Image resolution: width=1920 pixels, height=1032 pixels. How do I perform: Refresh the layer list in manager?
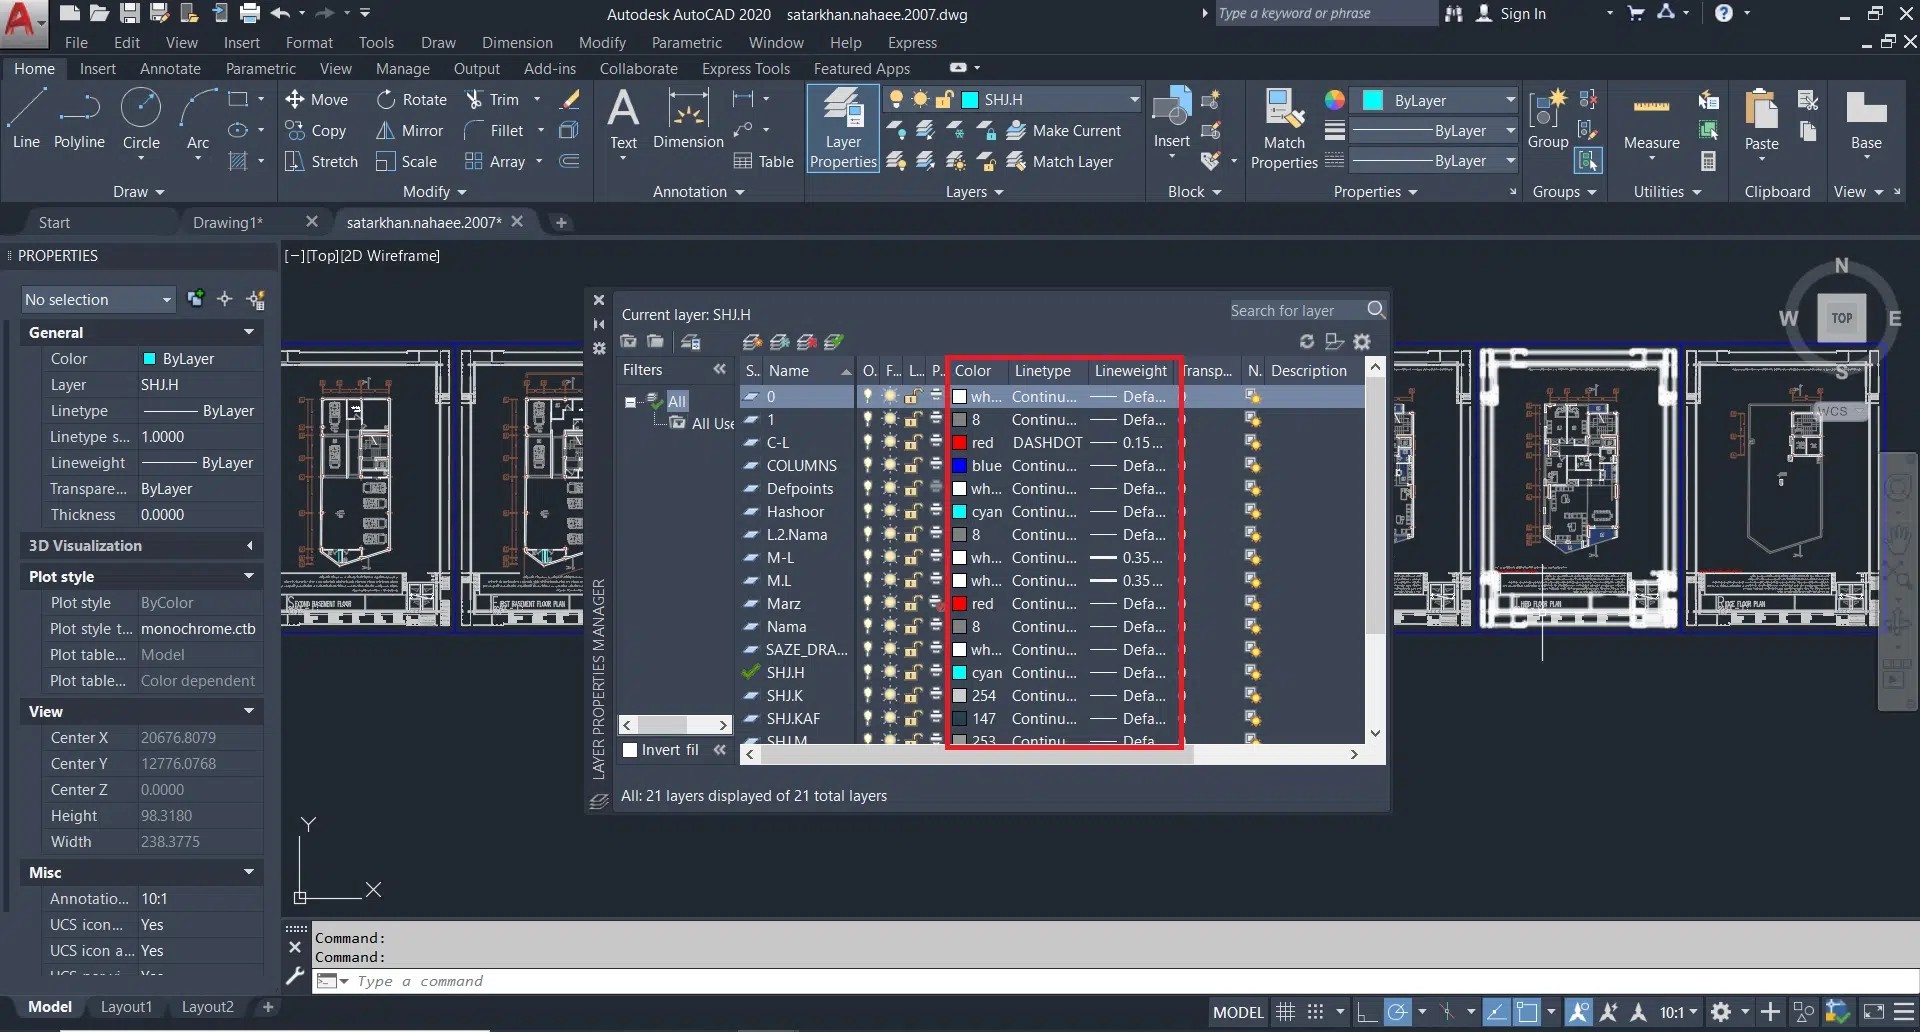(1307, 342)
